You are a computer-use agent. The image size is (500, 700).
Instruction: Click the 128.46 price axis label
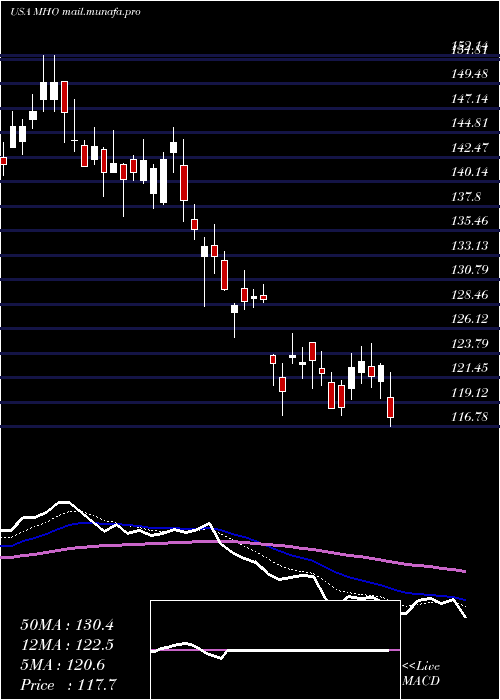[x=469, y=295]
